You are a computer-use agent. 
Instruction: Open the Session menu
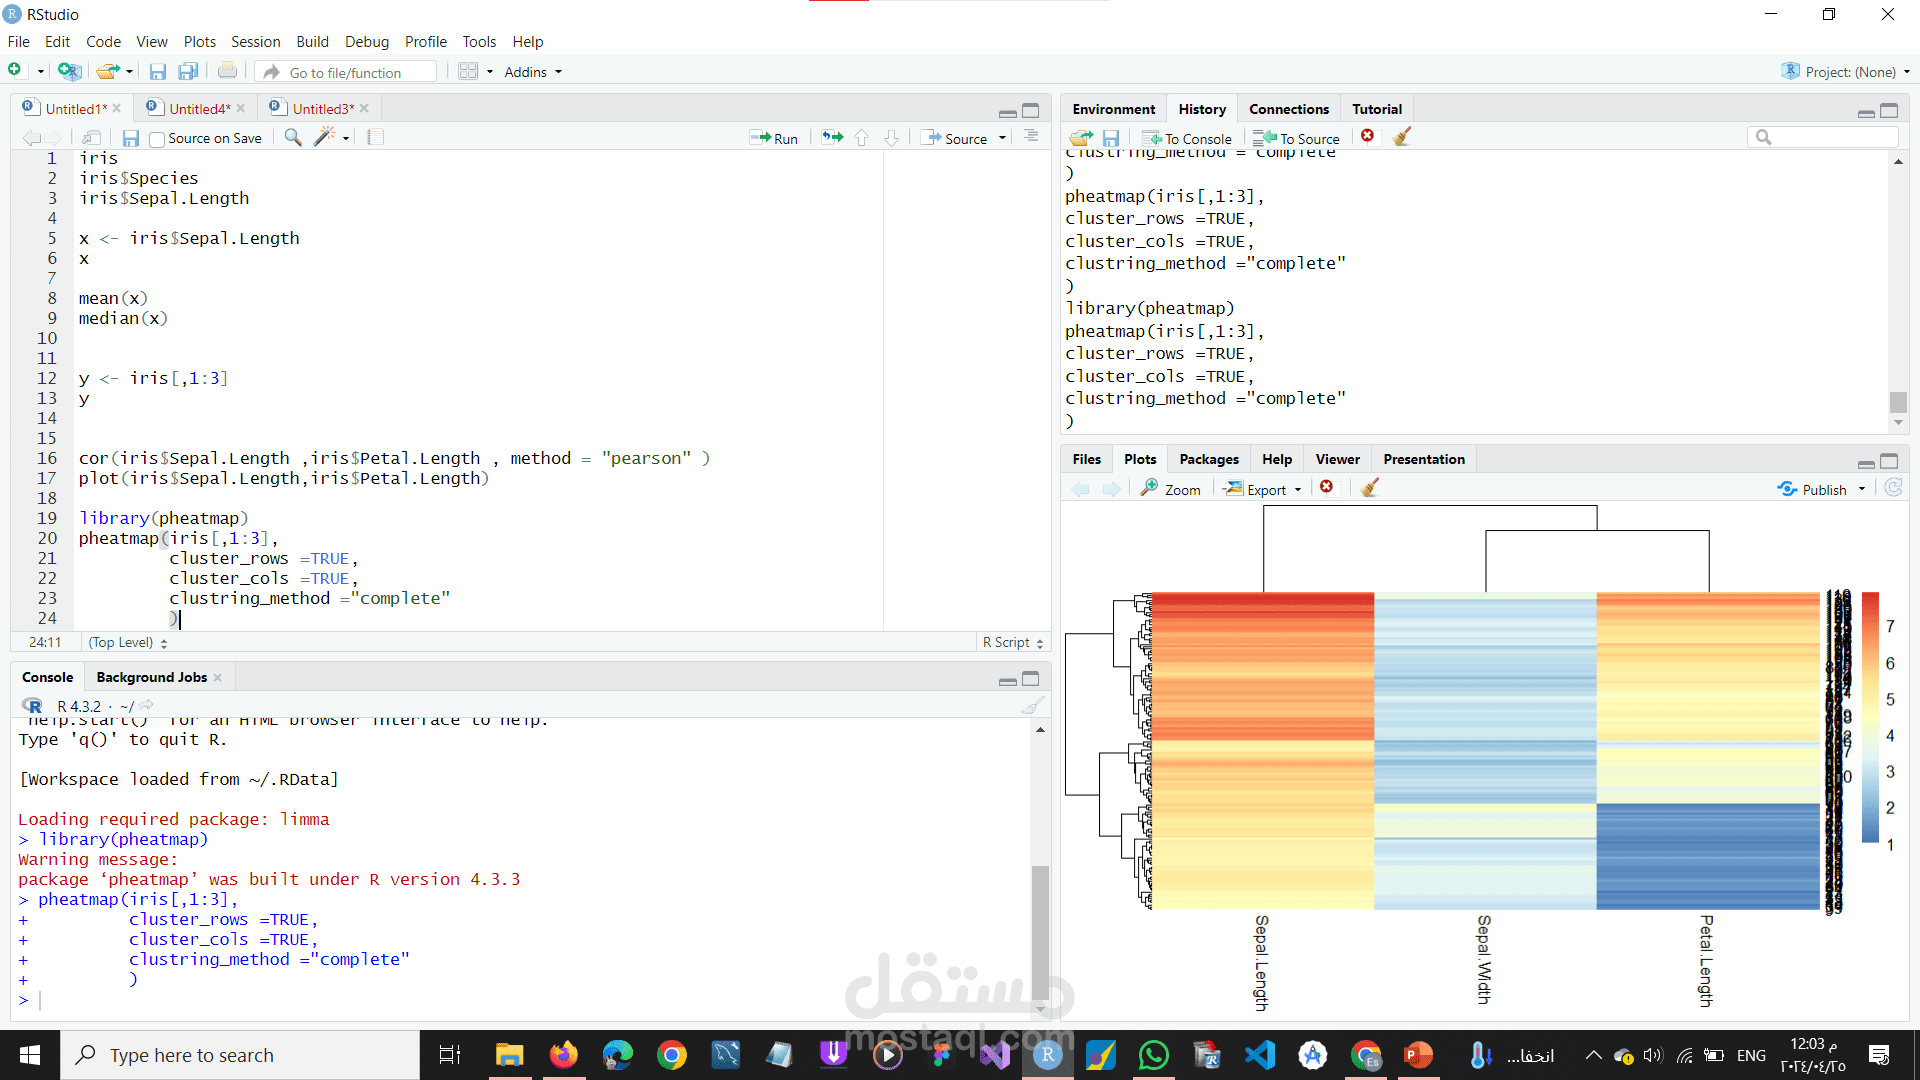255,42
